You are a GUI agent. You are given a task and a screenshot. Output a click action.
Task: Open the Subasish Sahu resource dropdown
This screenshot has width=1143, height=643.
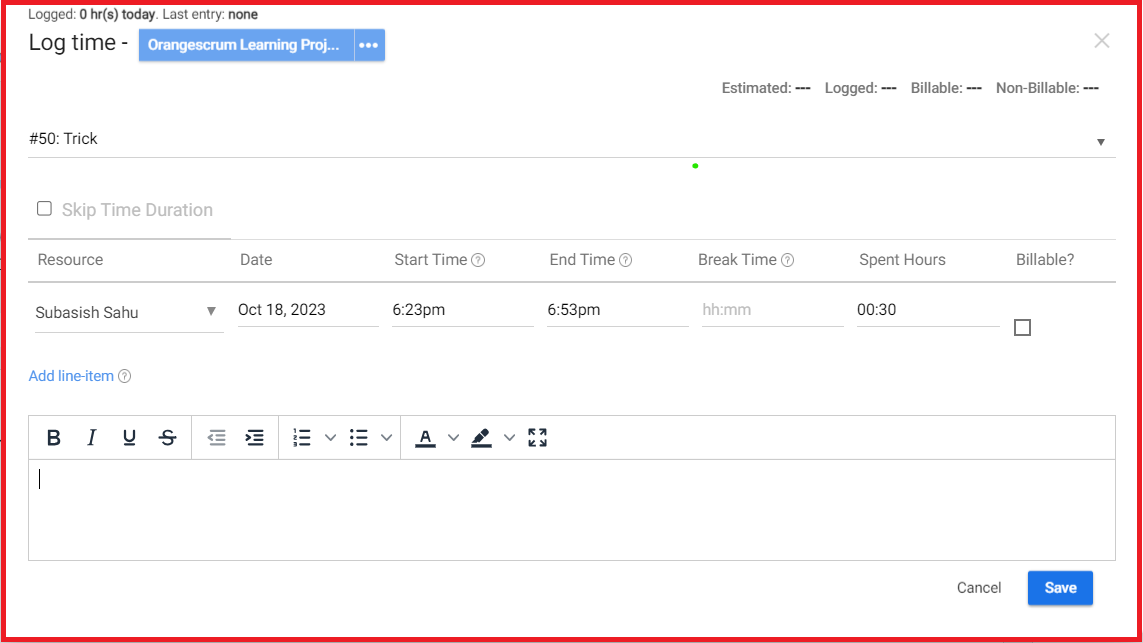[x=129, y=312]
